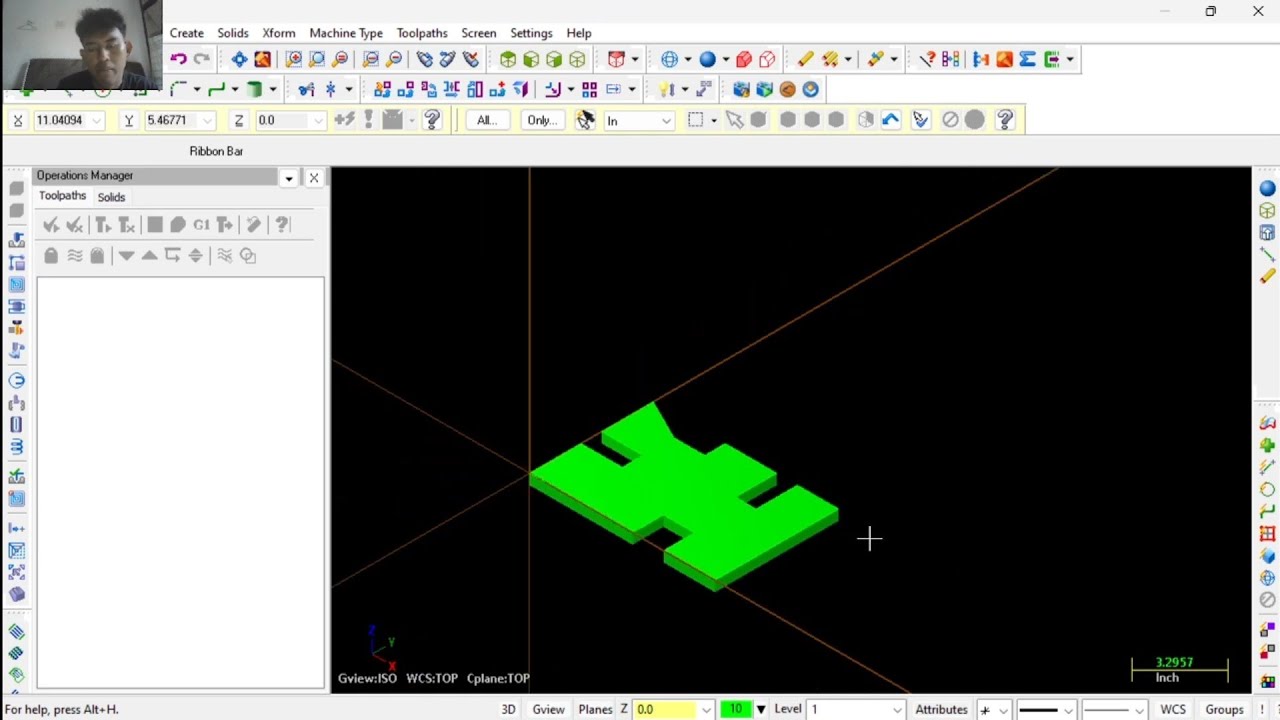Click the yellow pencil icon in right sidebar

click(1267, 276)
